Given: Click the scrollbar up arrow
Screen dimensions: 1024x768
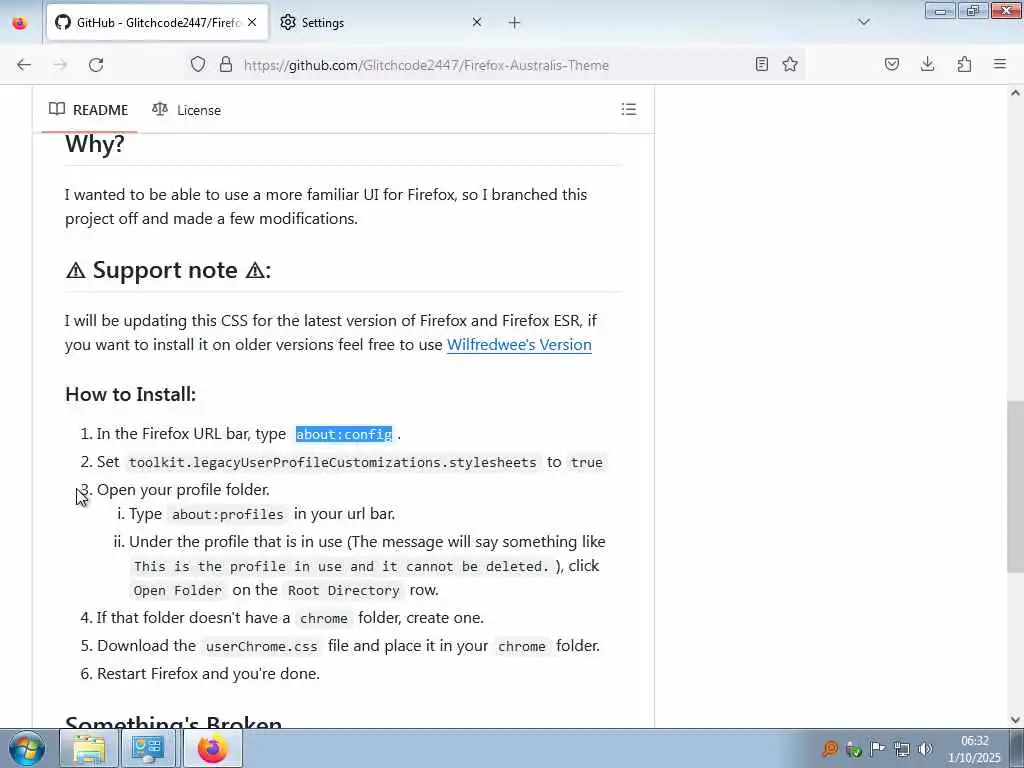Looking at the screenshot, I should point(1015,93).
